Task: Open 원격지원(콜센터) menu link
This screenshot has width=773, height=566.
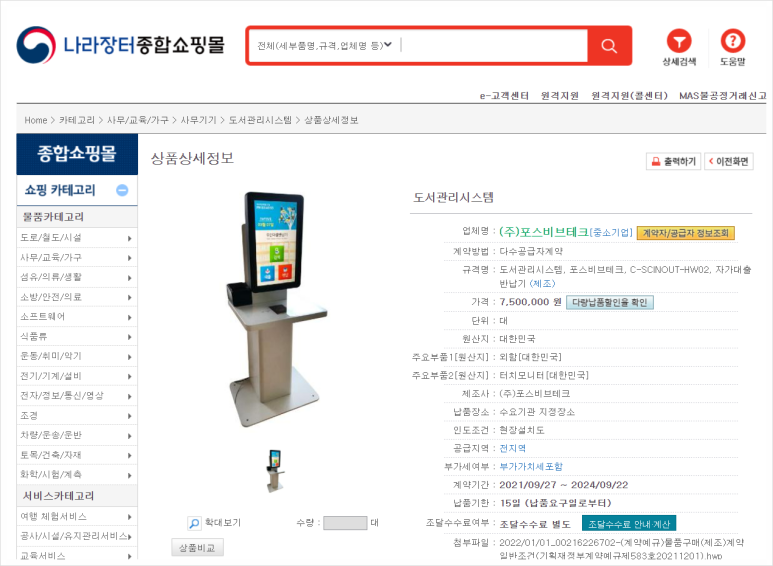Action: tap(630, 96)
